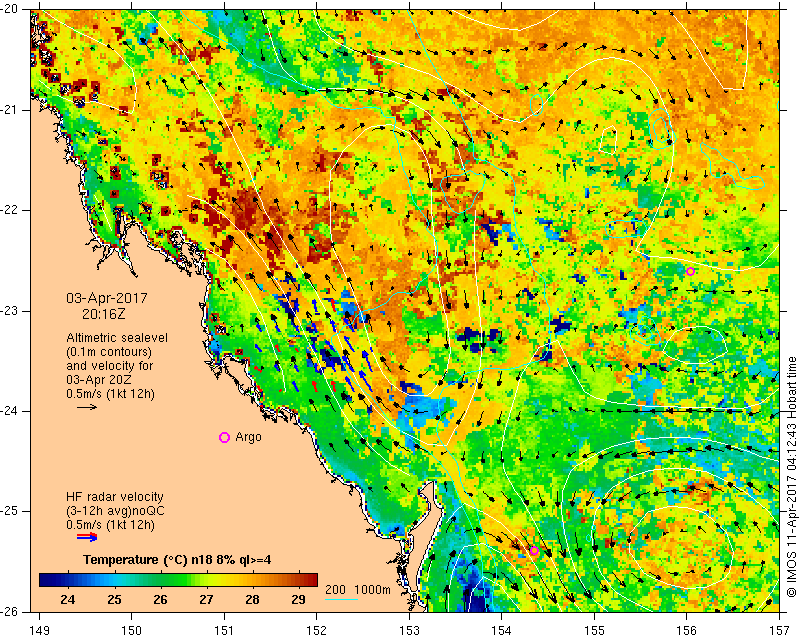The image size is (800, 640).
Task: Click the '153' longitude axis label
Action: [x=410, y=631]
